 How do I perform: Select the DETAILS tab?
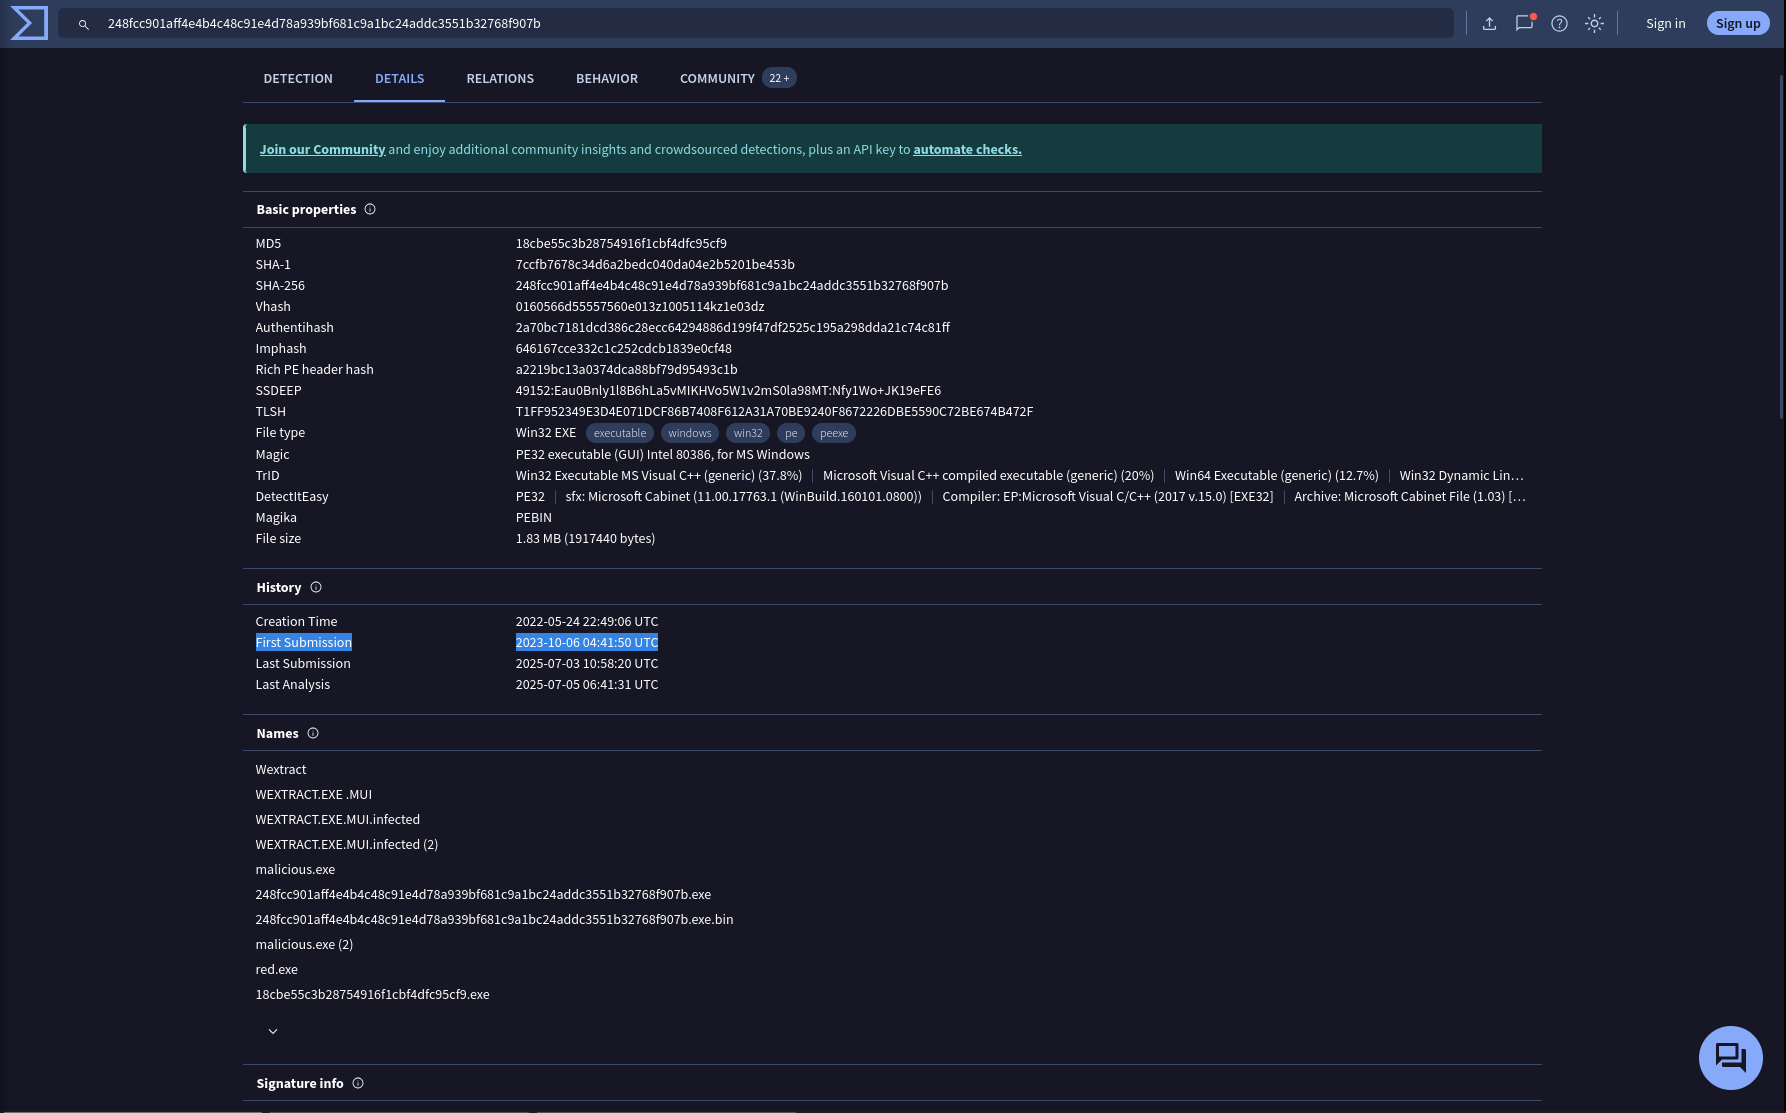coord(399,78)
